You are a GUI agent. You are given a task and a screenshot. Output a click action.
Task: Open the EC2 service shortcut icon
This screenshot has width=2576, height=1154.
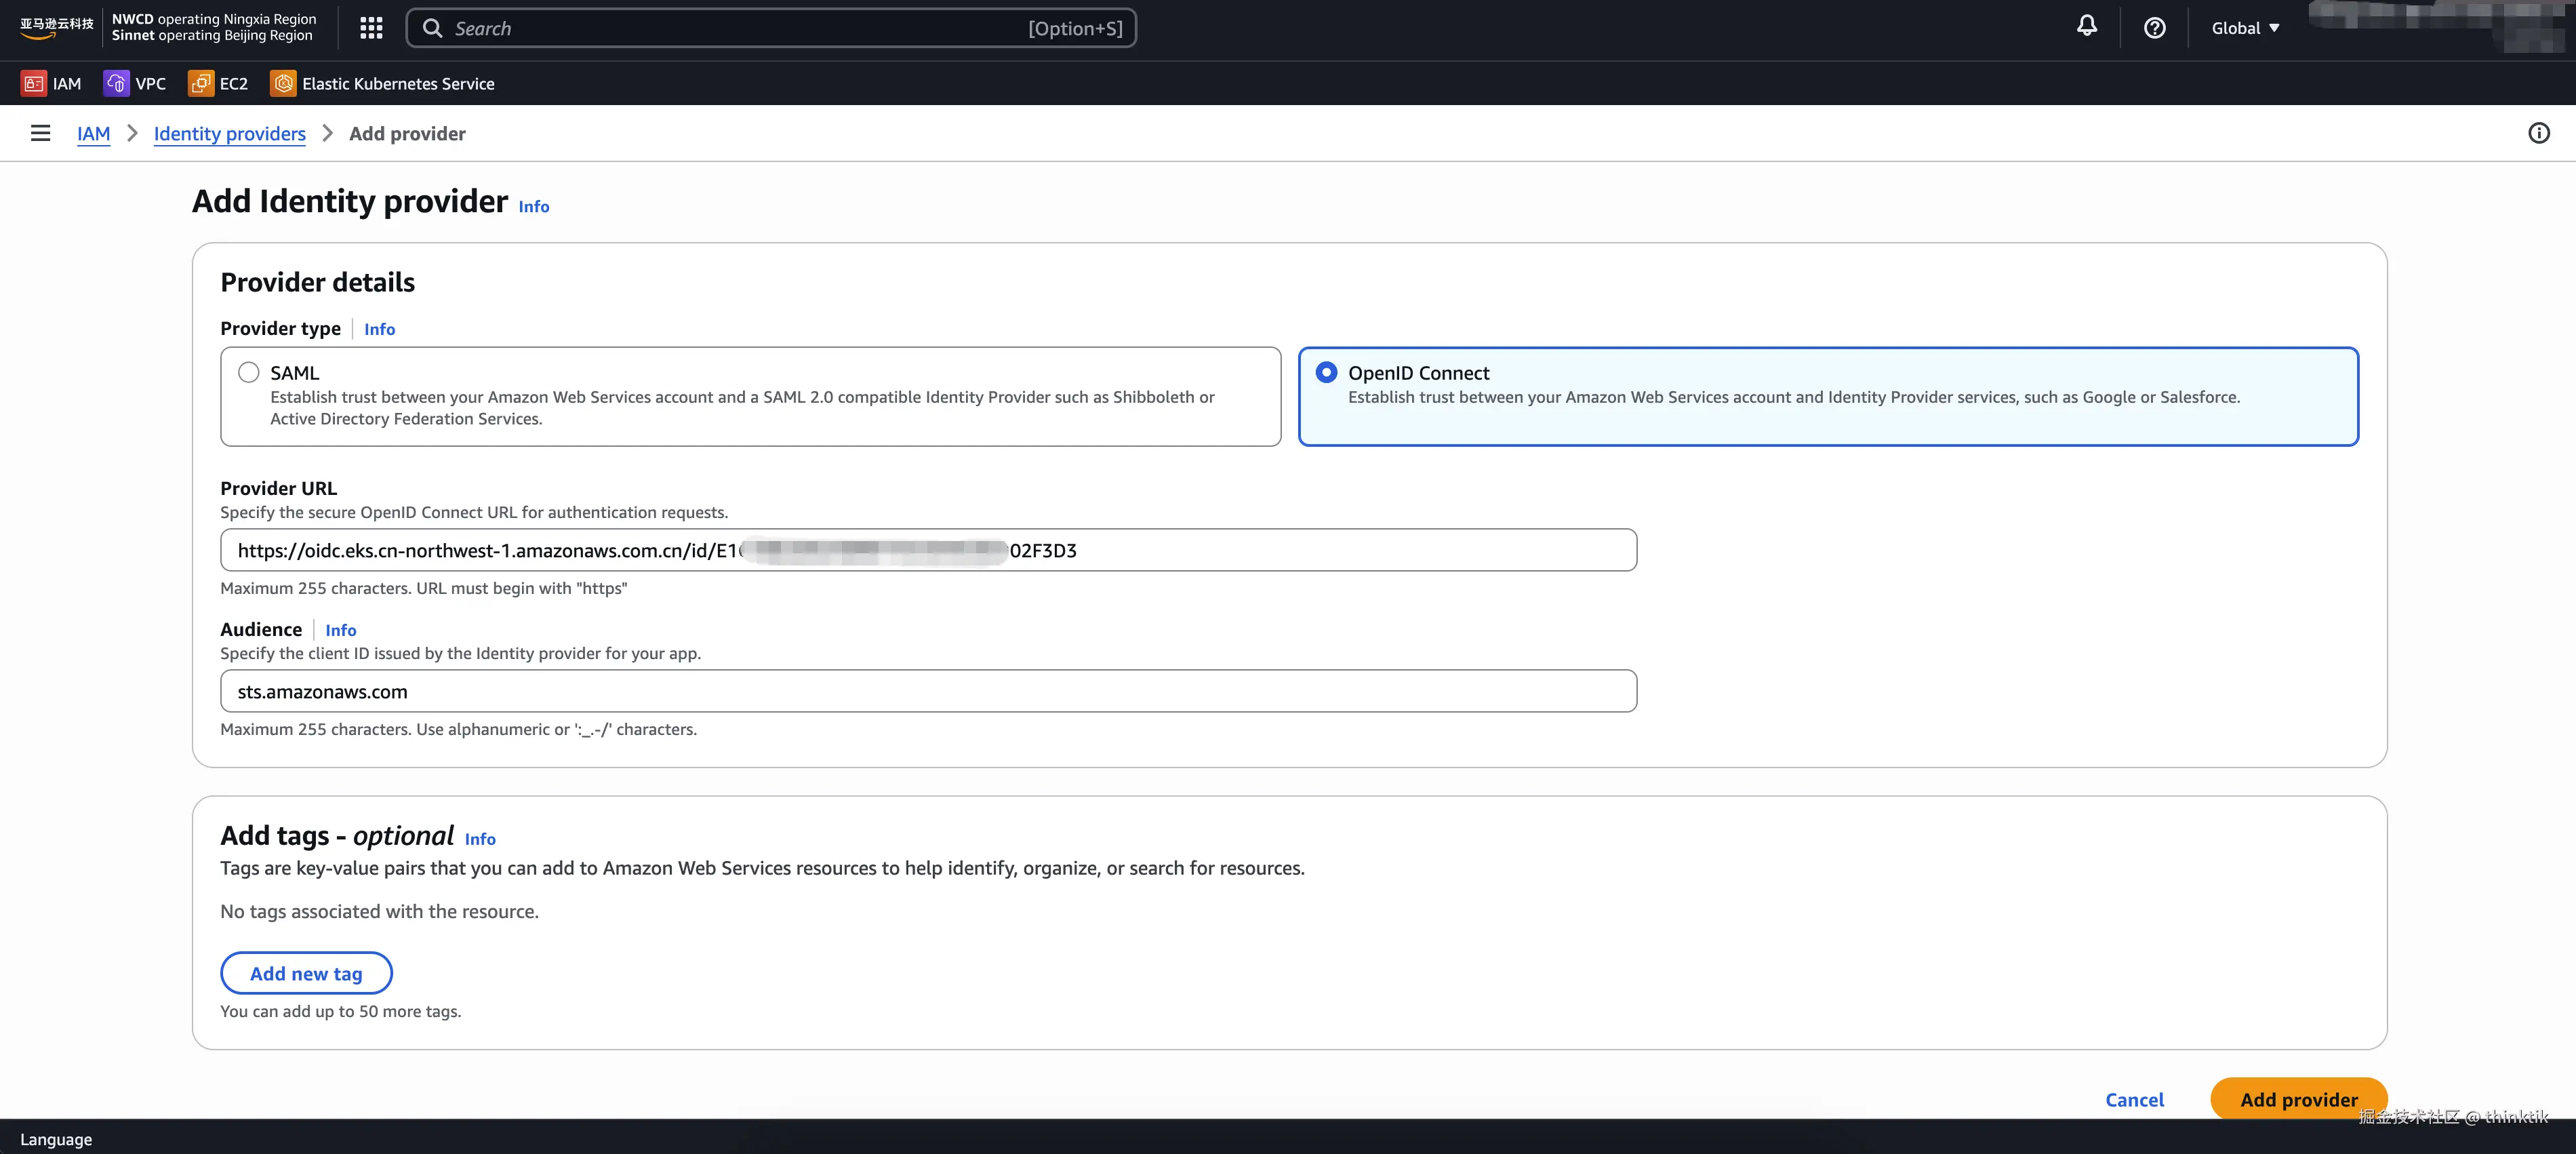200,84
